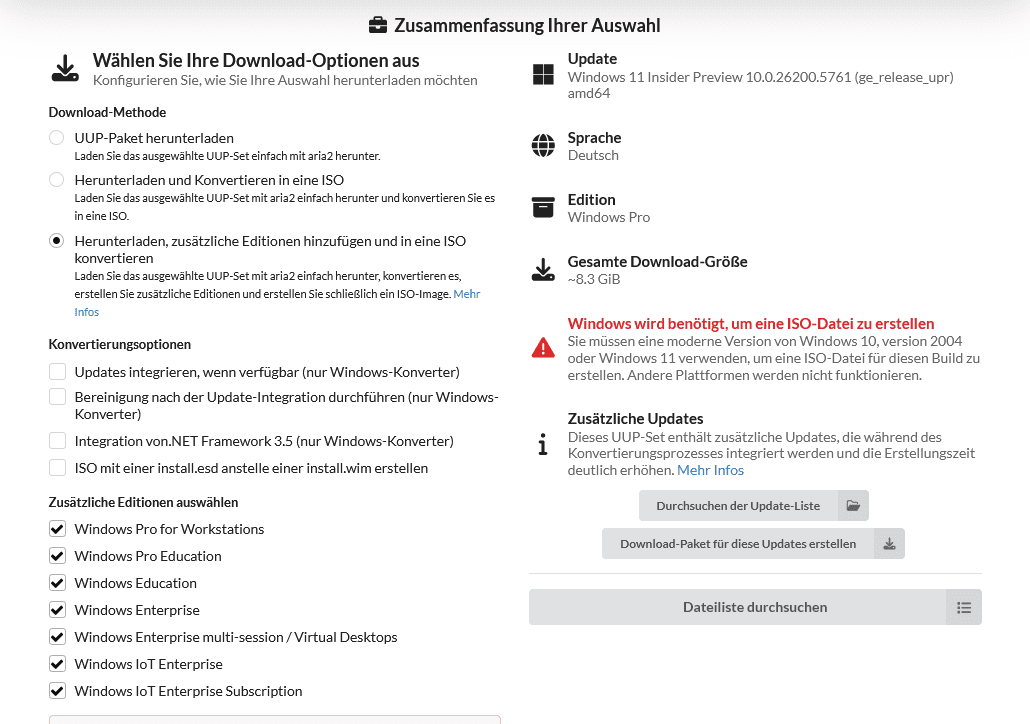Click the list icon beside Dateiliste durchsuchen

(x=964, y=607)
